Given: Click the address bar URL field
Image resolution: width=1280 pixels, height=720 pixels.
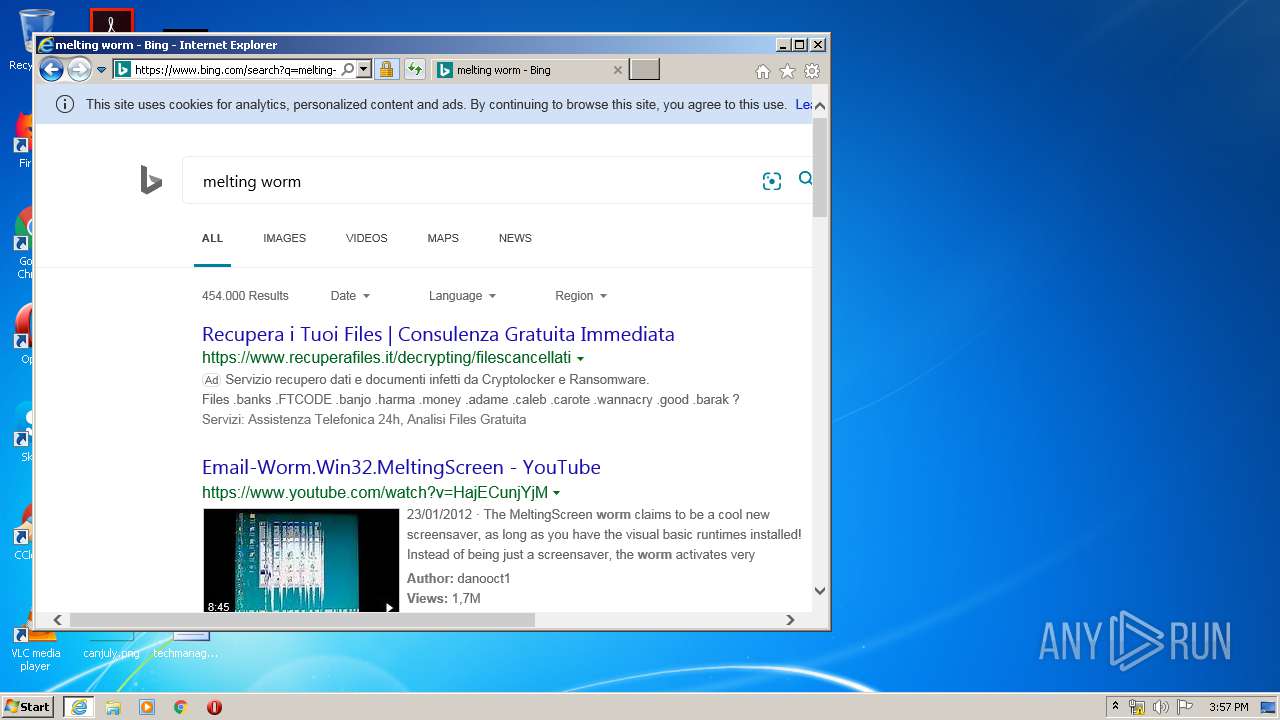Looking at the screenshot, I should tap(235, 70).
